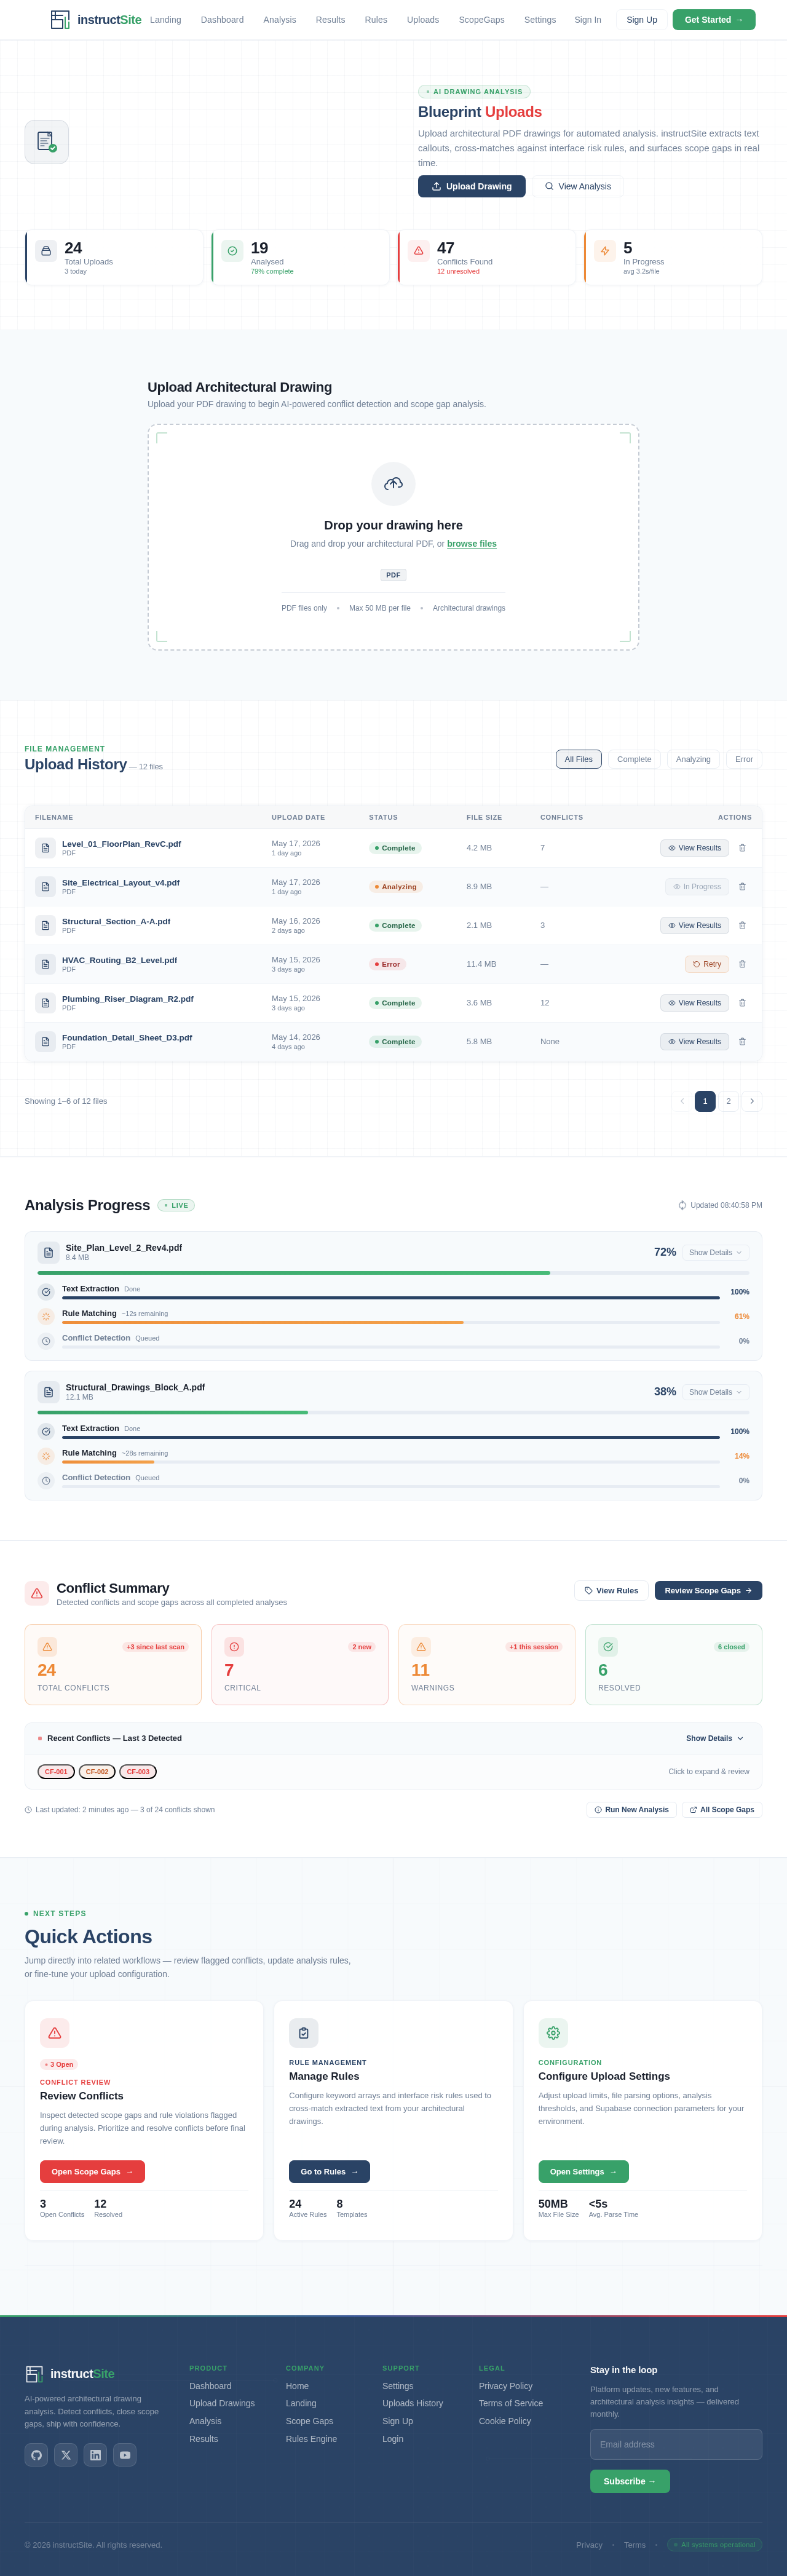The image size is (787, 2576).
Task: Click the X social icon in footer
Action: 66,2455
